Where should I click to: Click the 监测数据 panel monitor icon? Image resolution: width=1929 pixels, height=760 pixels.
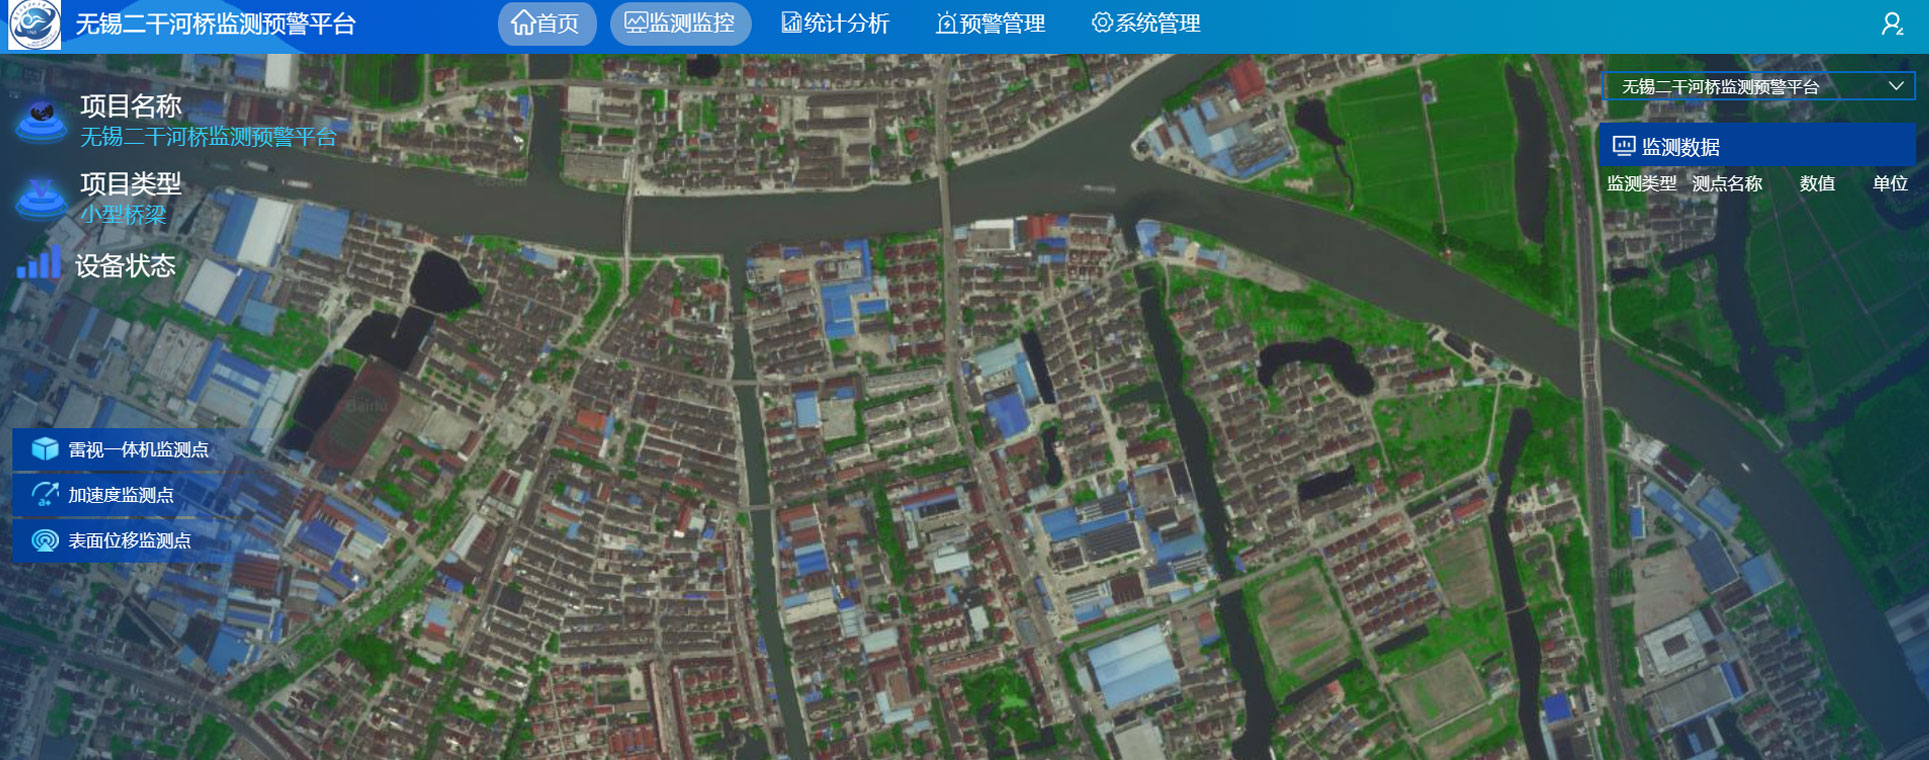[1624, 146]
